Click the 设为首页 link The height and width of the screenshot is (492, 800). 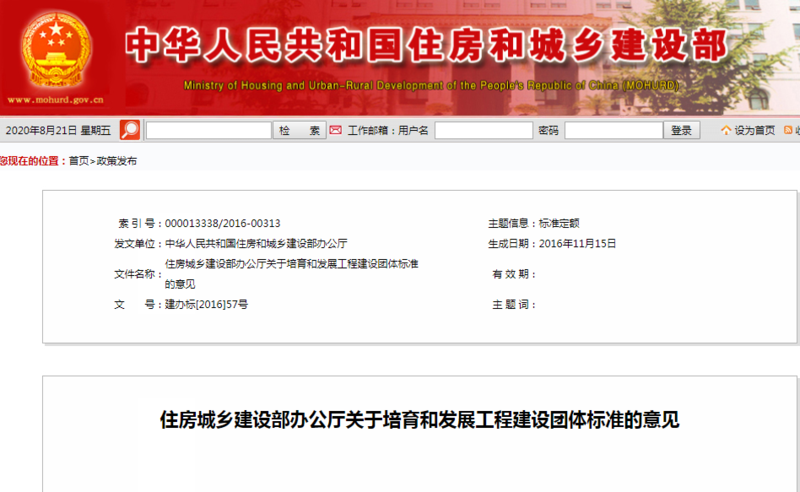point(755,131)
